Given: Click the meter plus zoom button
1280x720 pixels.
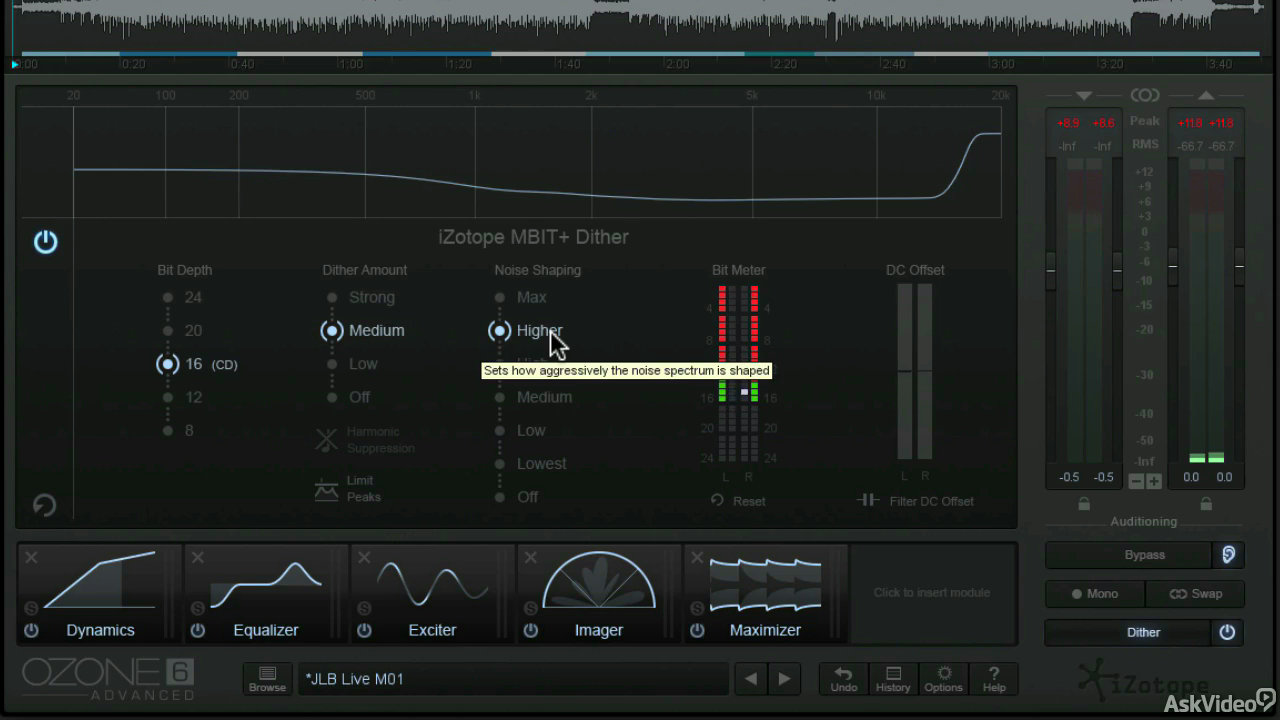Looking at the screenshot, I should tap(1153, 481).
